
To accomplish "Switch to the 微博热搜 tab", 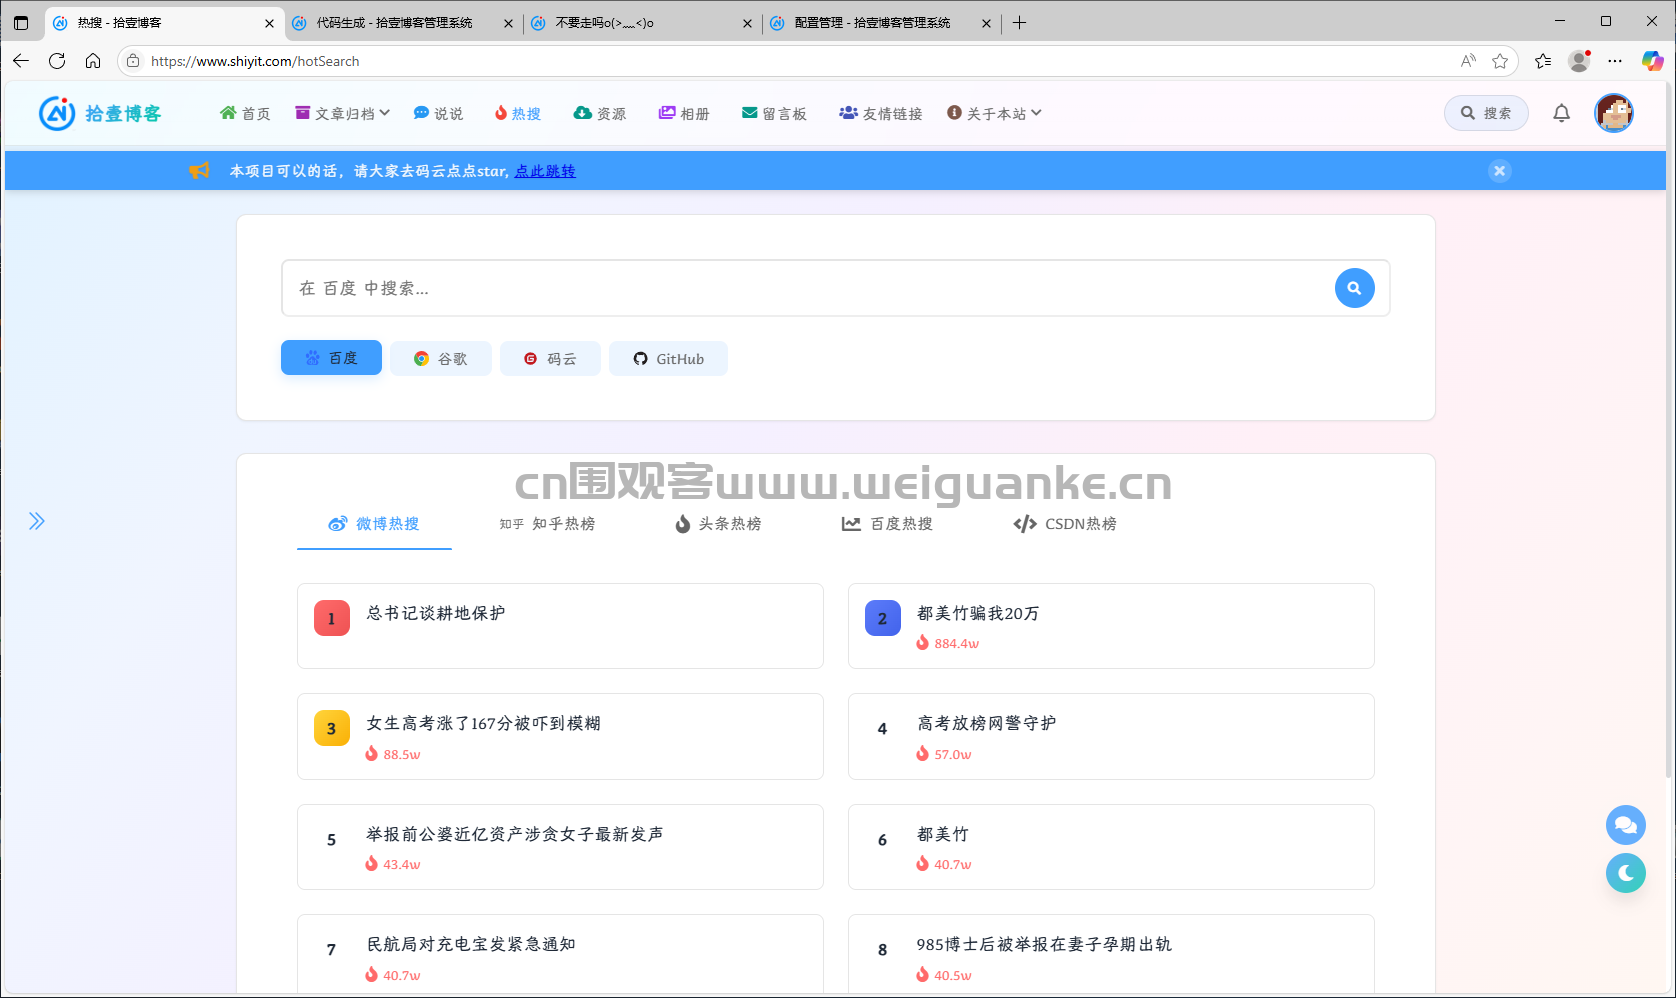I will pyautogui.click(x=374, y=524).
